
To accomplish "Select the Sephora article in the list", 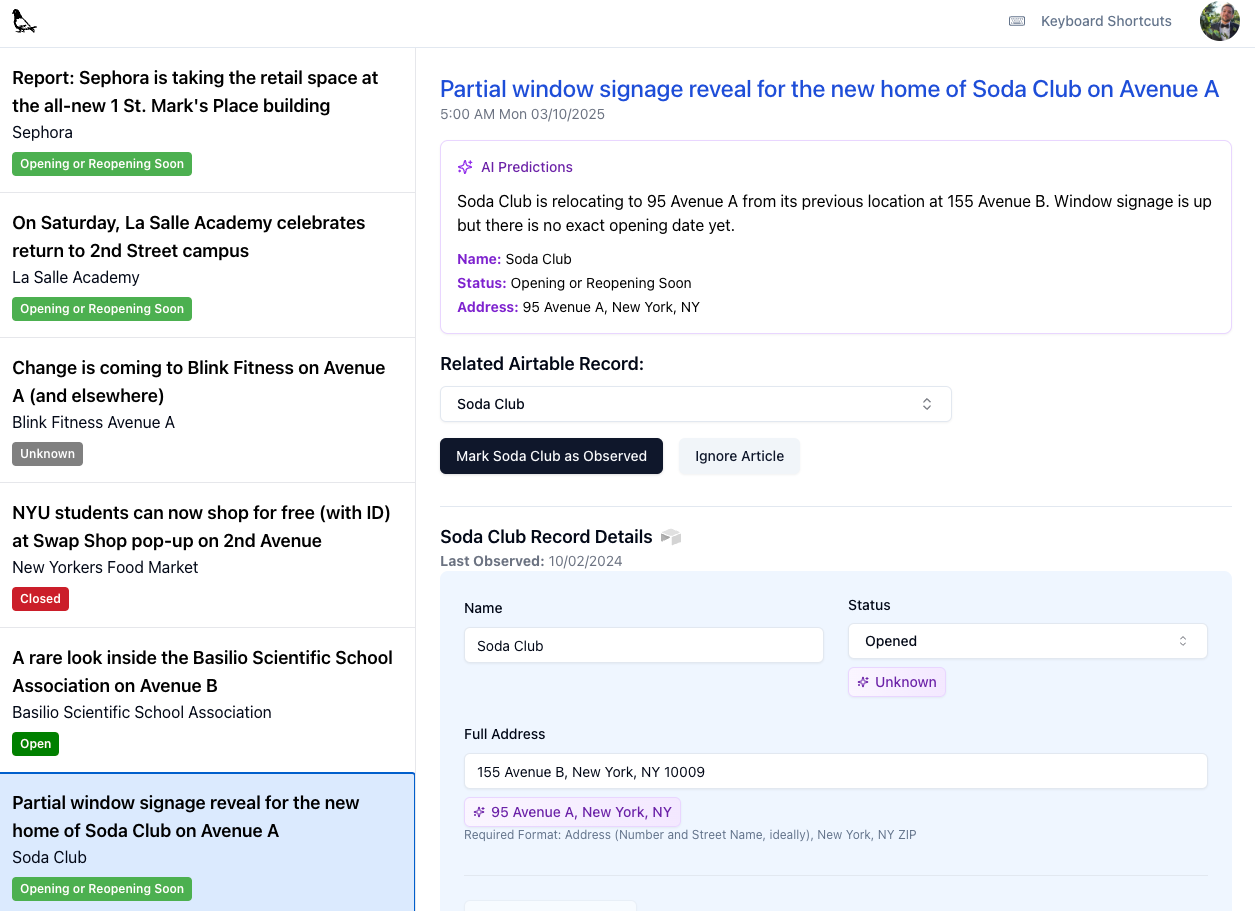I will 207,120.
